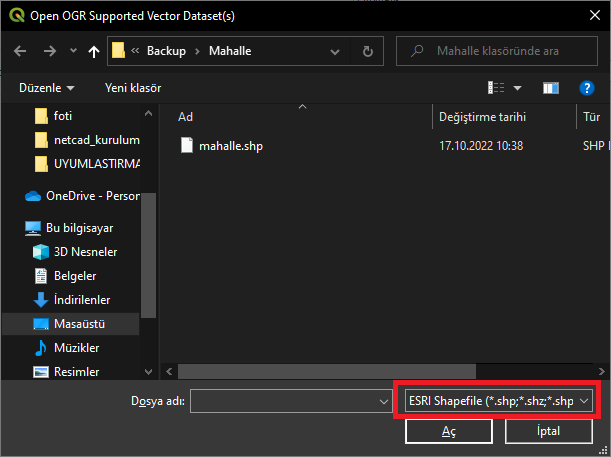Click the file list horizontal scrollbar thumb
The image size is (611, 457).
coord(327,372)
